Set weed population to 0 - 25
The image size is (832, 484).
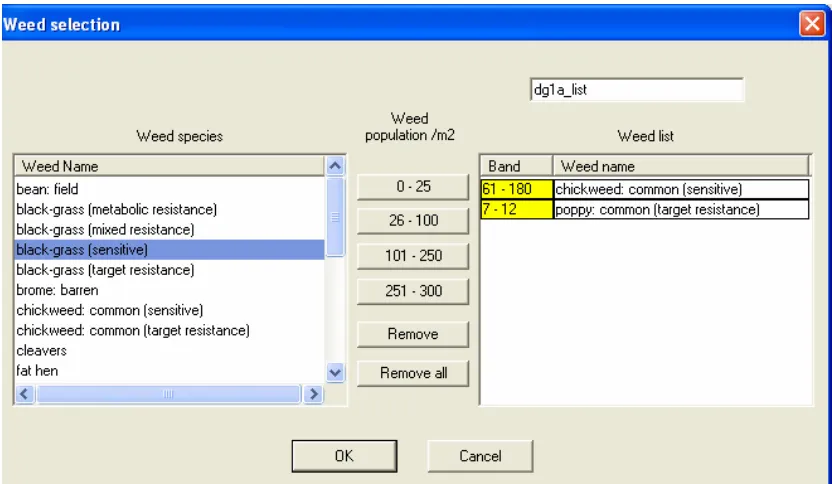[x=413, y=187]
